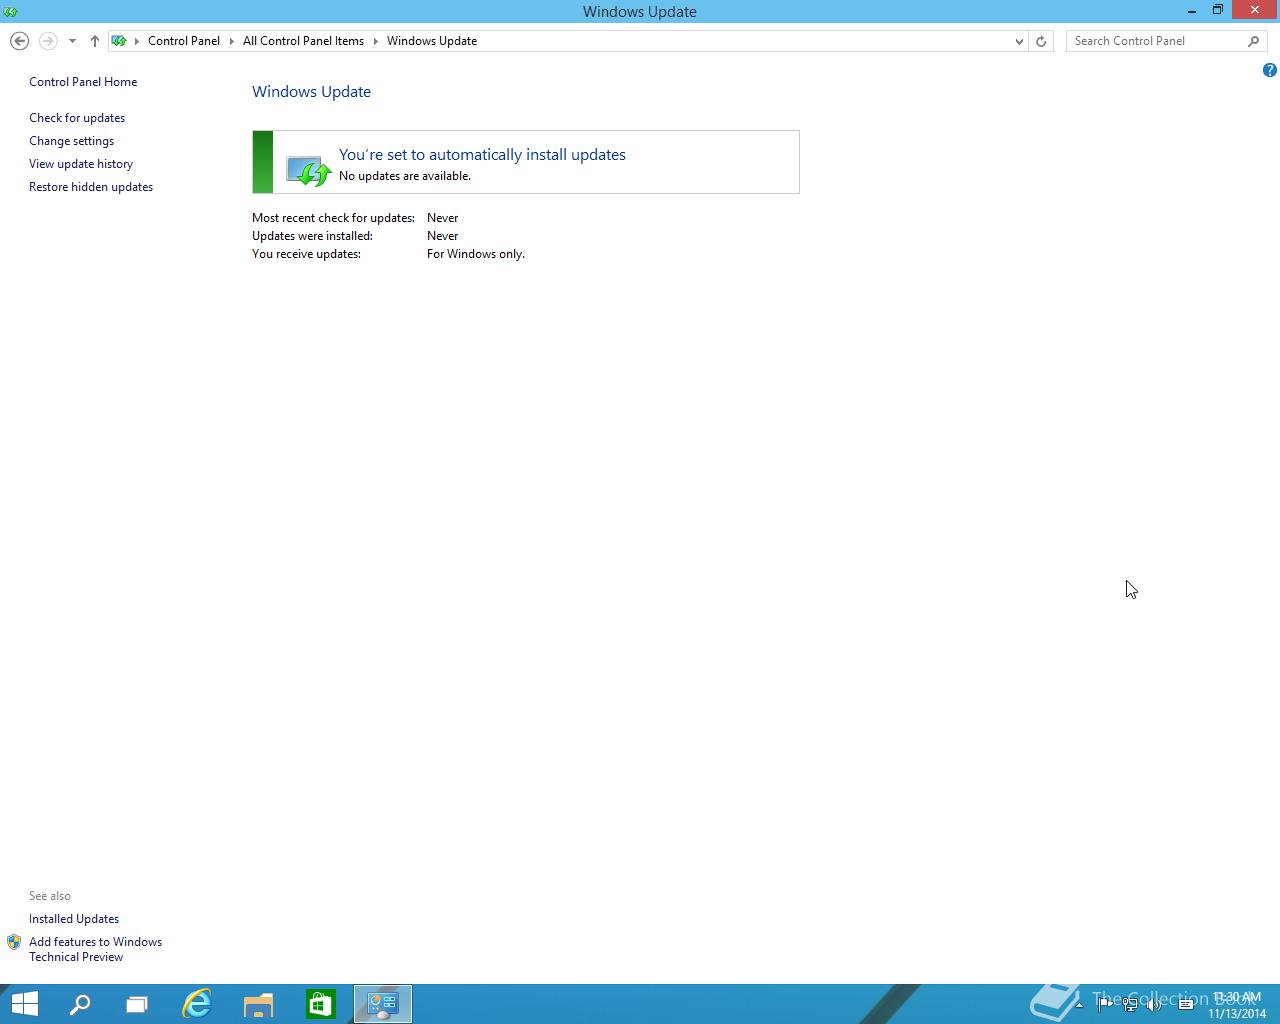This screenshot has height=1024, width=1280.
Task: Select the Control Panel taskbar button
Action: click(x=383, y=1004)
